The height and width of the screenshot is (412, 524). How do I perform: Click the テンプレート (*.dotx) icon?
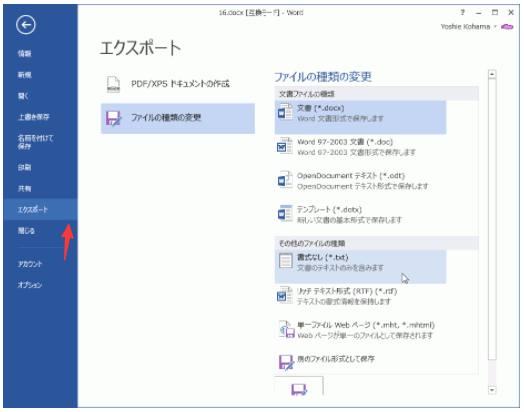click(x=285, y=214)
